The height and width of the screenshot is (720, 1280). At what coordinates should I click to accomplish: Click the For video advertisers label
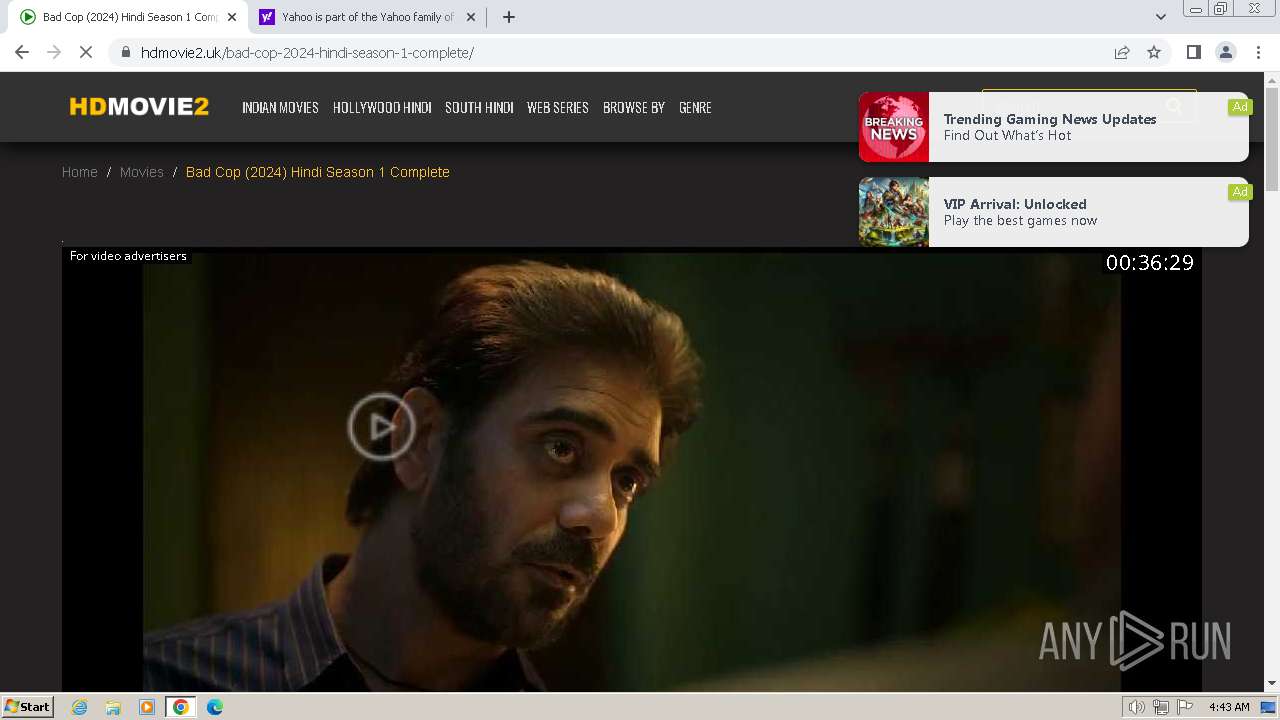coord(128,256)
